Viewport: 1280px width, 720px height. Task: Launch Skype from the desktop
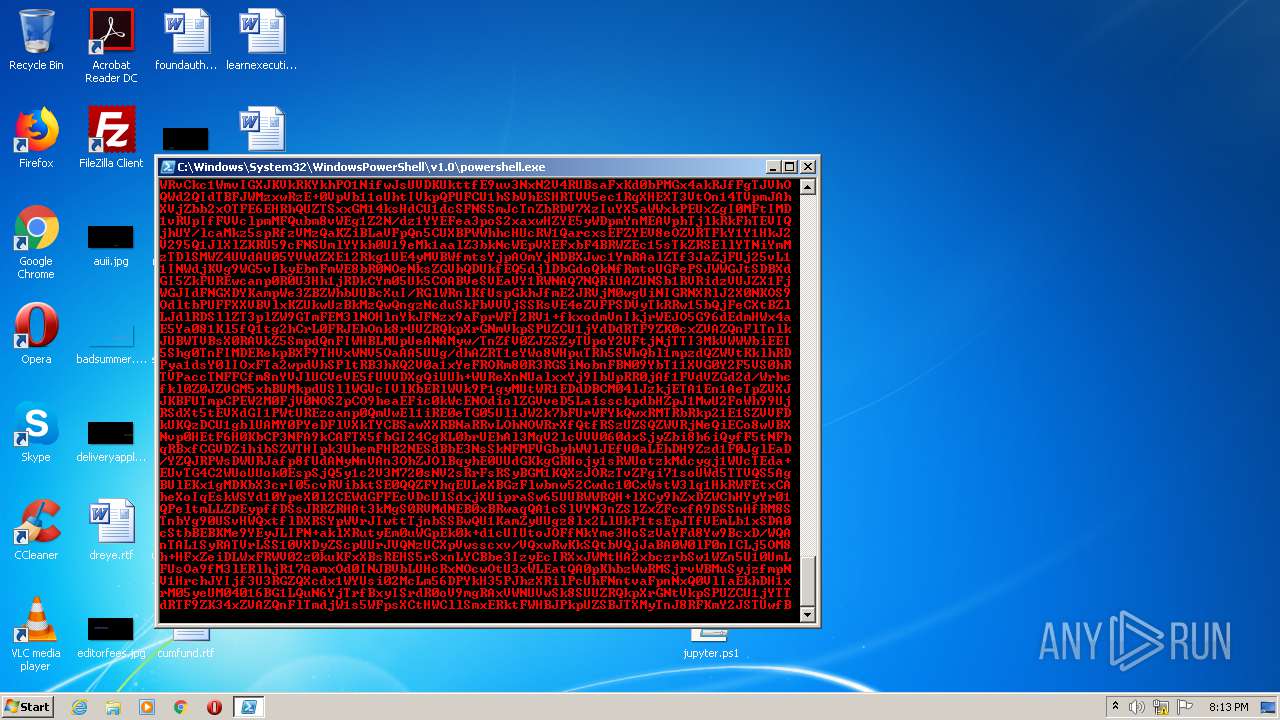click(36, 432)
